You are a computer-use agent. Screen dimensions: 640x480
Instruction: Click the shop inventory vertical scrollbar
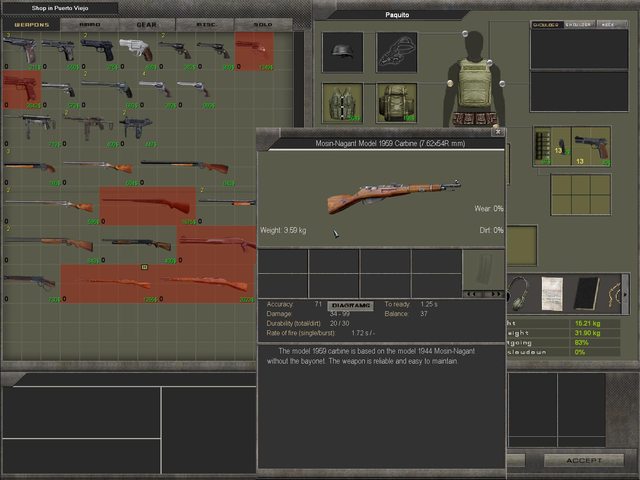point(299,80)
